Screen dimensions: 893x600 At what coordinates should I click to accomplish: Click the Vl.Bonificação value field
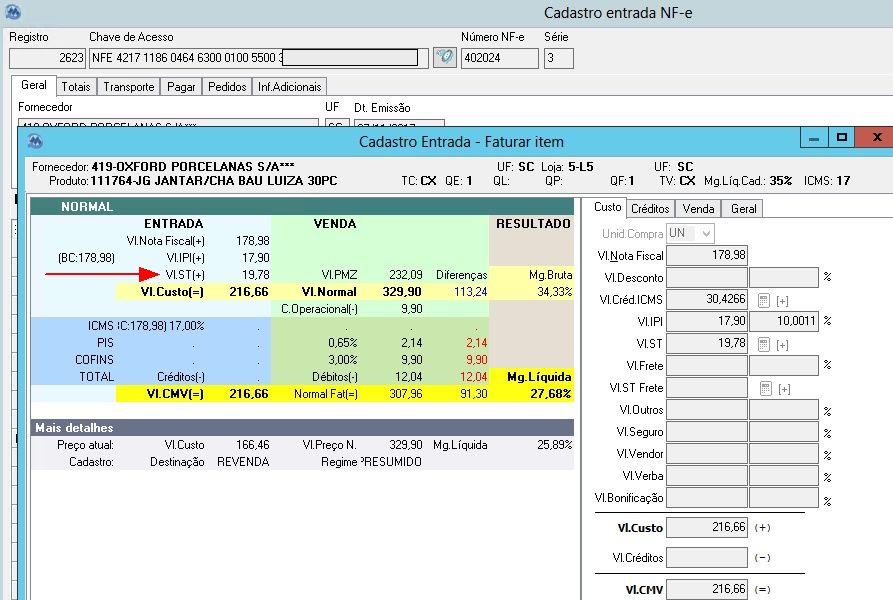(x=707, y=498)
